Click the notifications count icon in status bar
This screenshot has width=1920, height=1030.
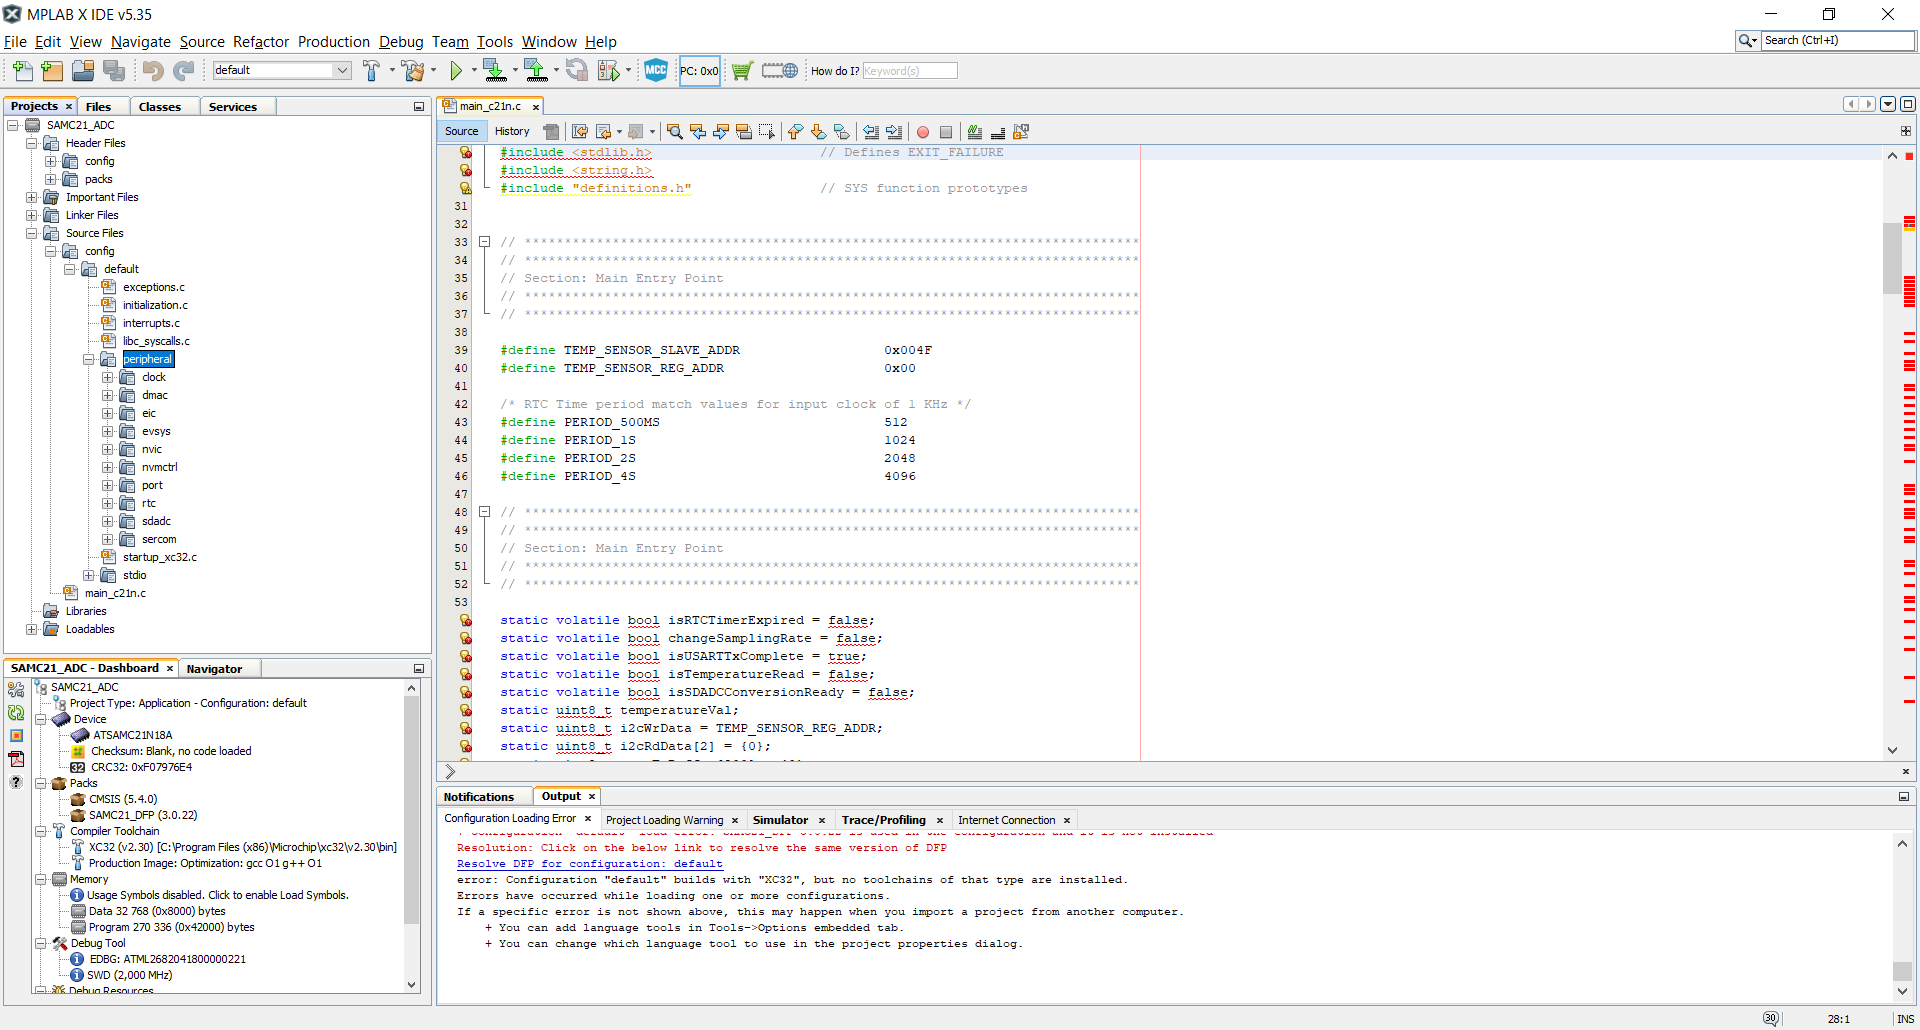pyautogui.click(x=1771, y=1018)
